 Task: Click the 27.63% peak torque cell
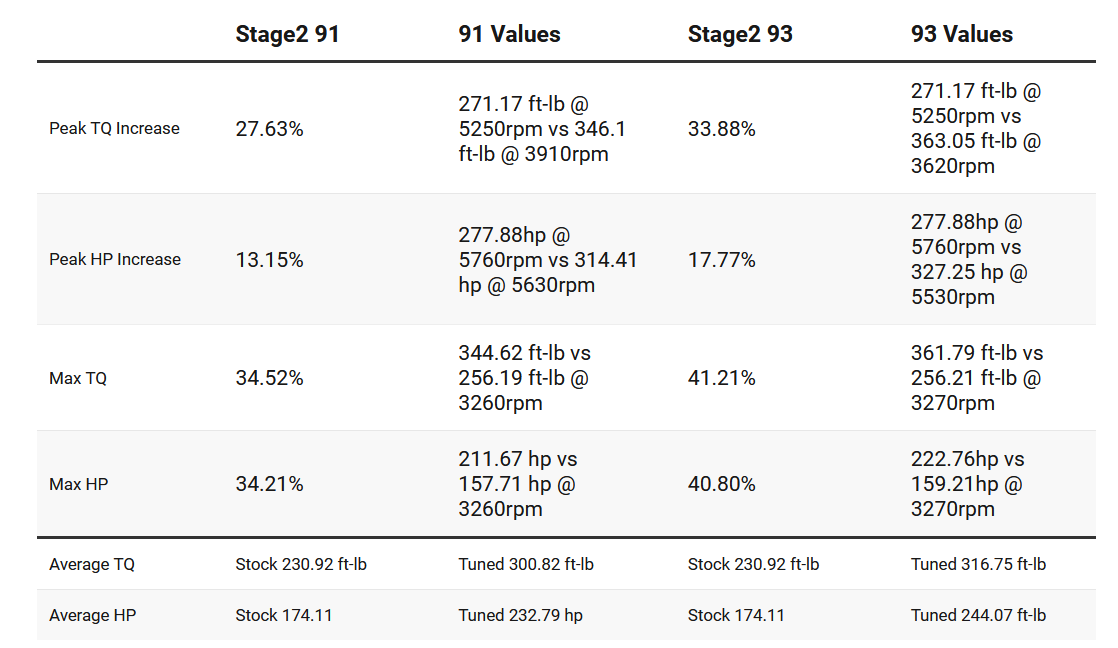coord(269,129)
